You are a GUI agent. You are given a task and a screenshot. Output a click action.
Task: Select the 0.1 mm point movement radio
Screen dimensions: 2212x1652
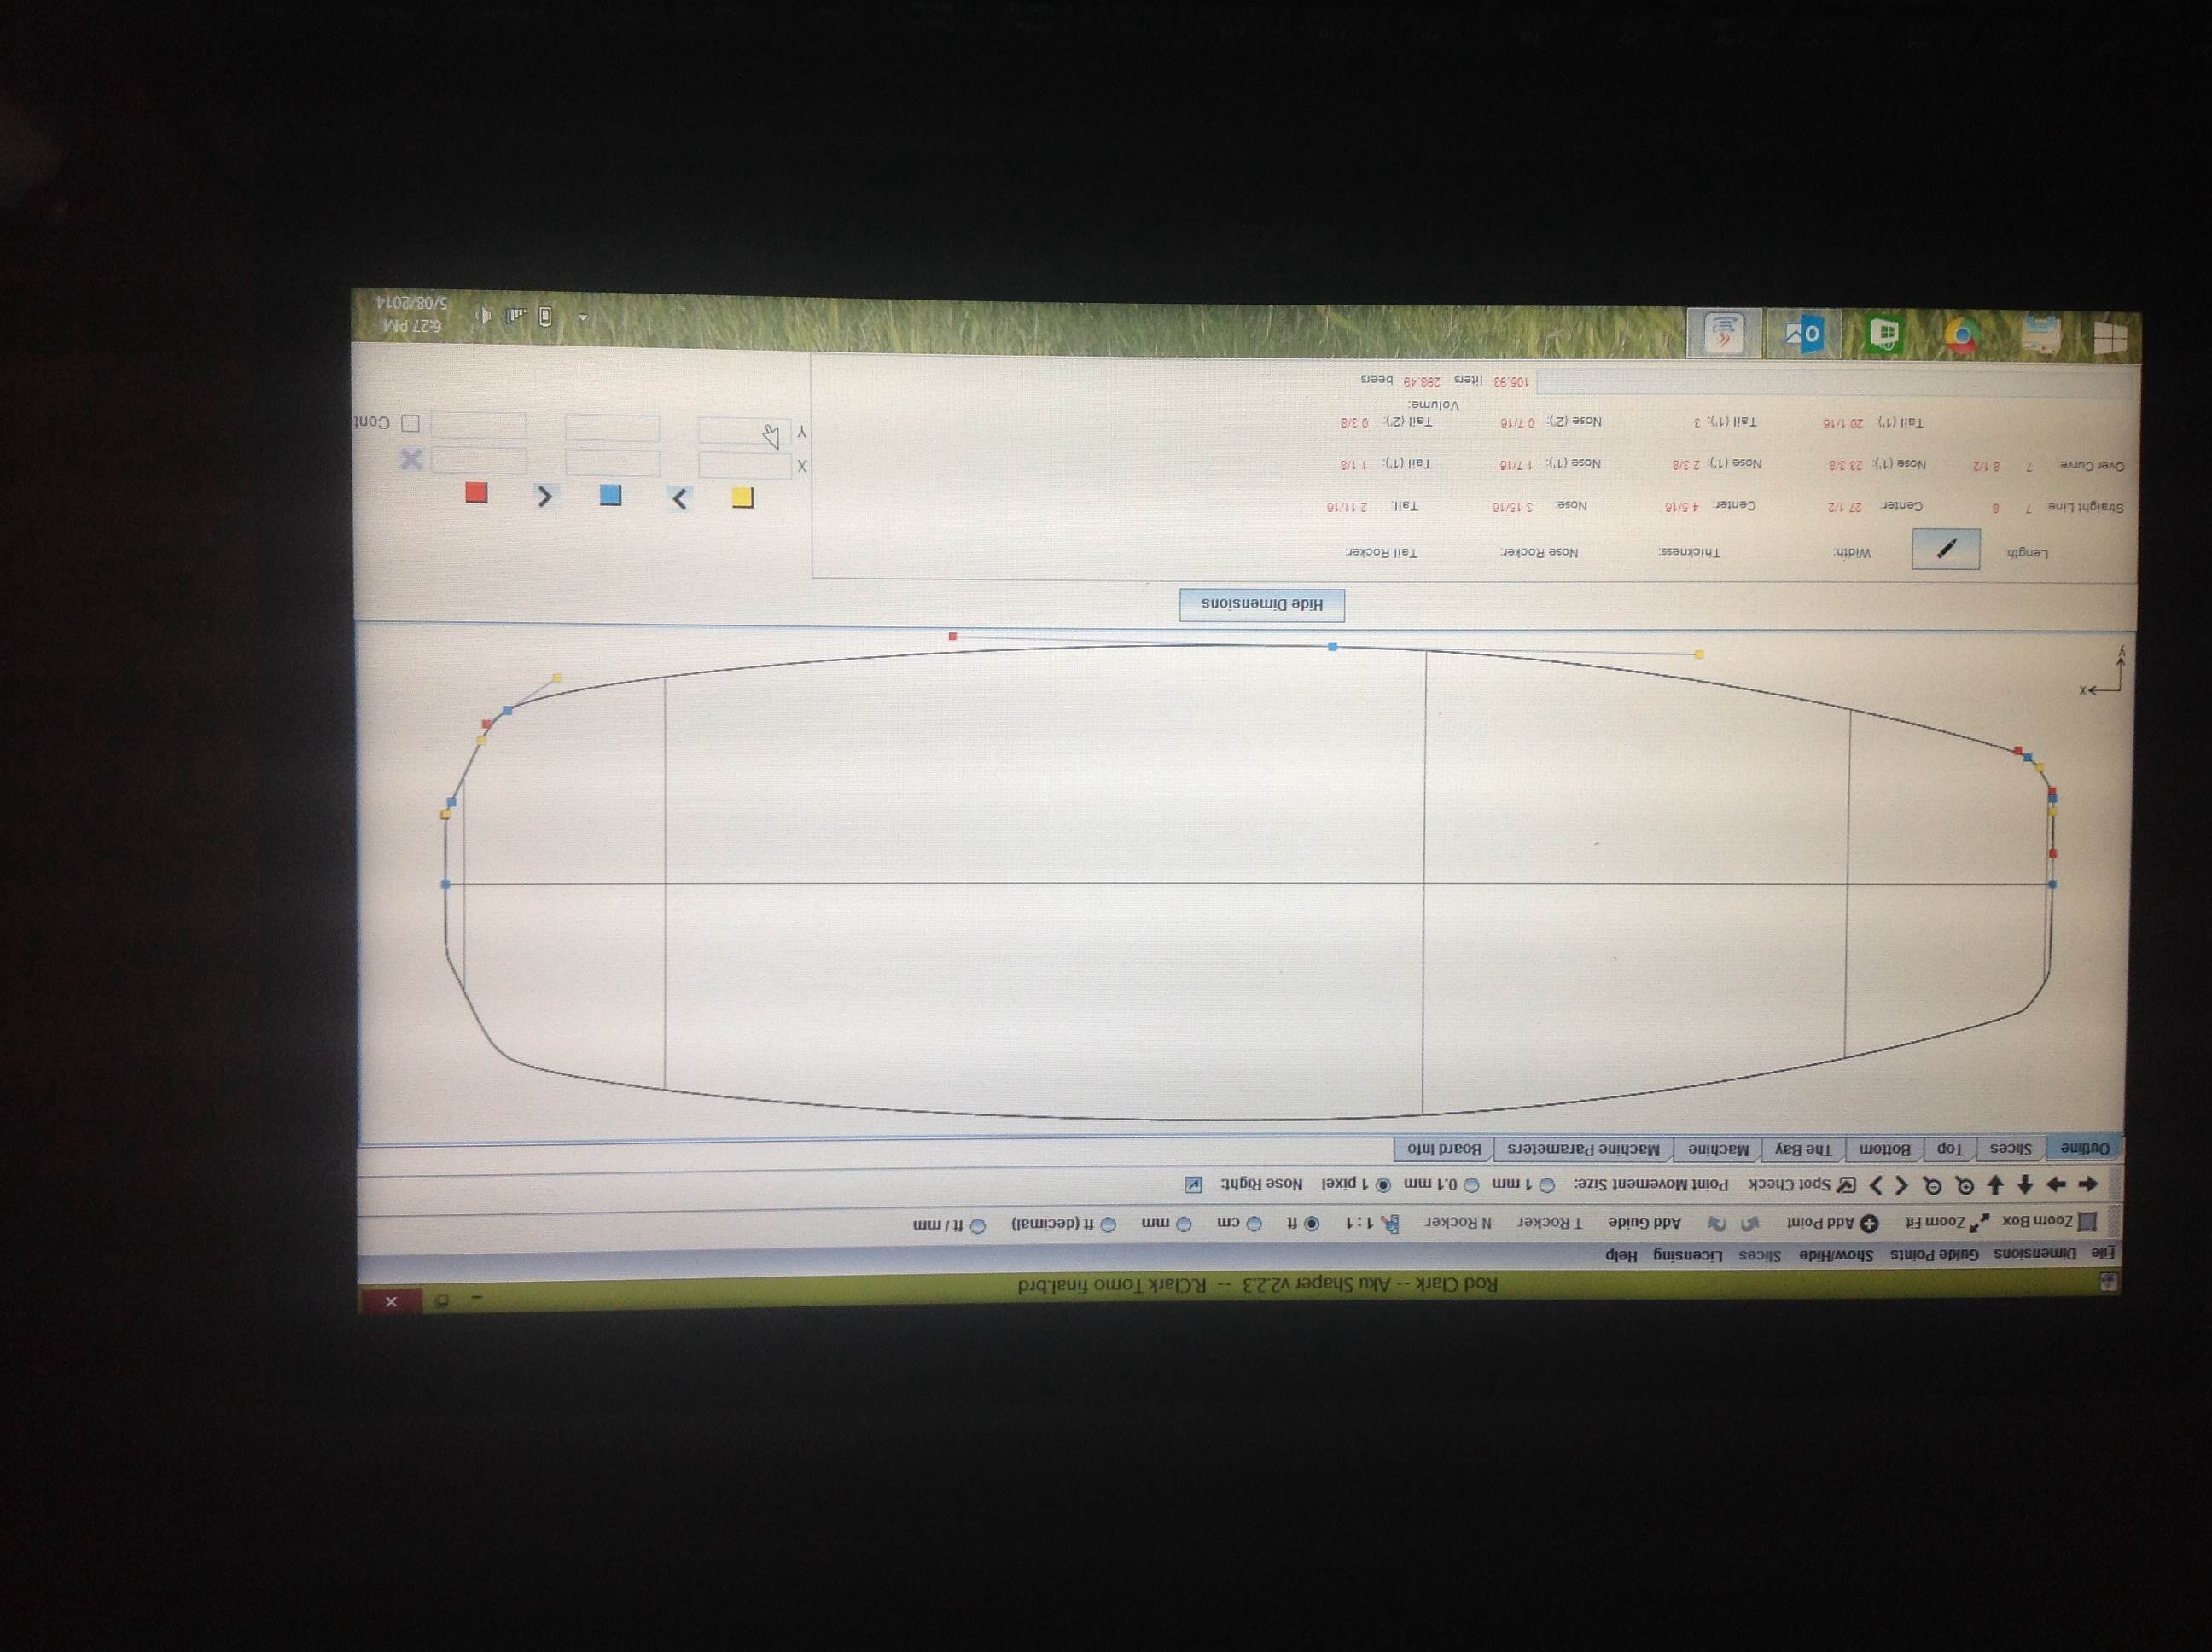coord(1471,1185)
